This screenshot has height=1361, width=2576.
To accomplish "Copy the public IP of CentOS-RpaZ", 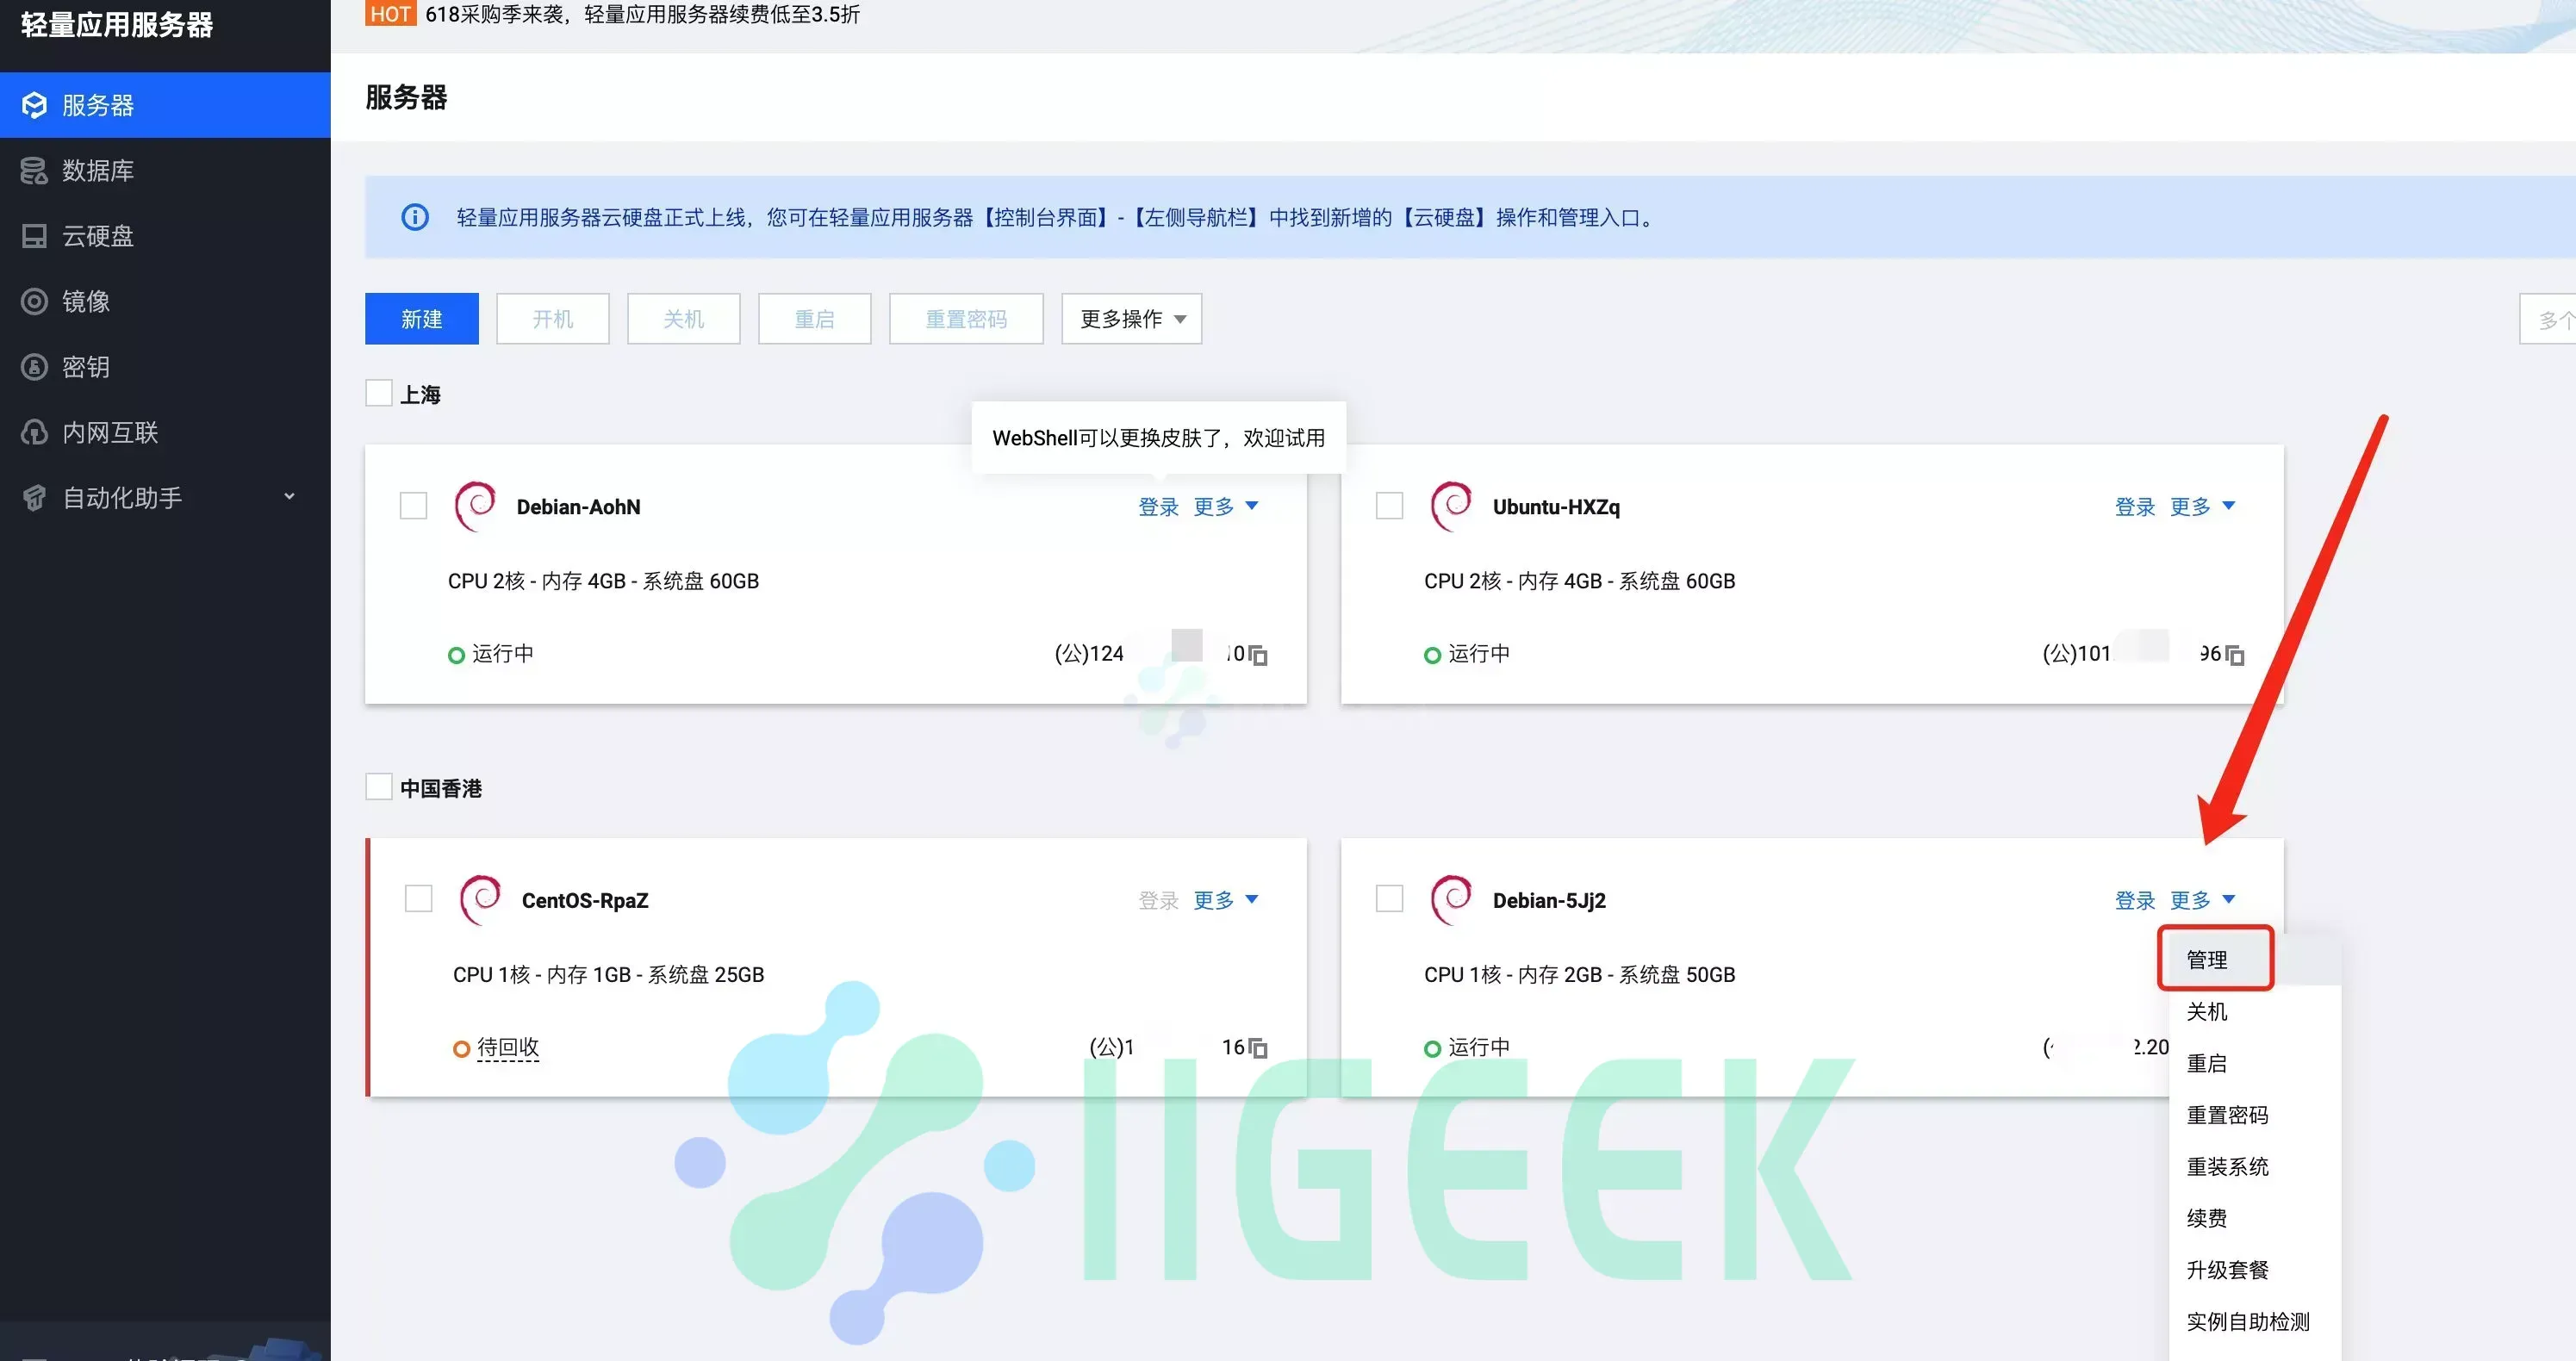I will tap(1258, 1048).
